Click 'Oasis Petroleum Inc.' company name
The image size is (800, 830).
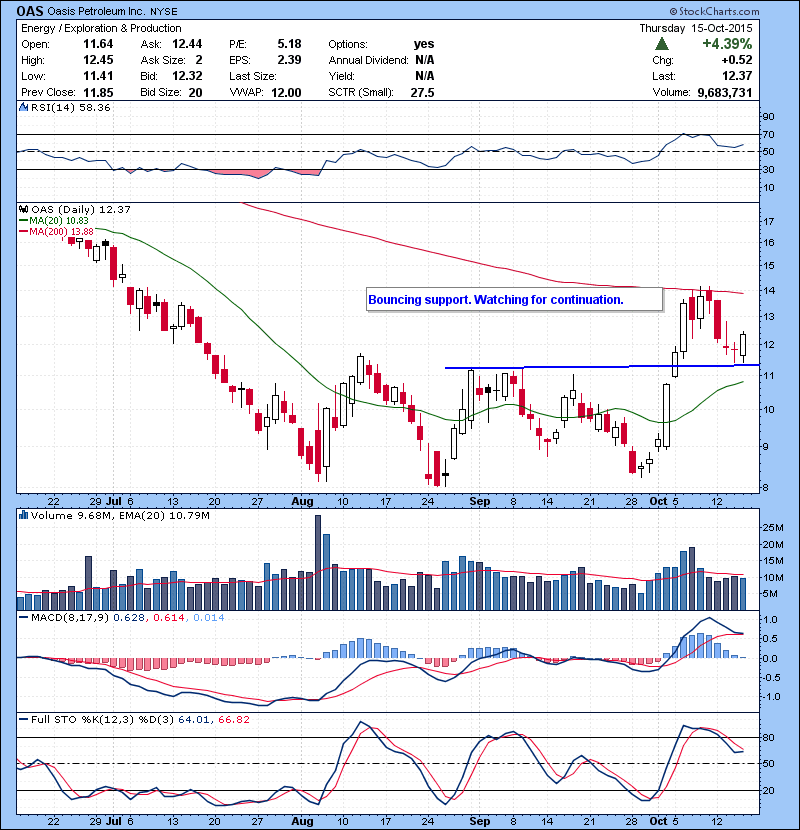coord(97,11)
